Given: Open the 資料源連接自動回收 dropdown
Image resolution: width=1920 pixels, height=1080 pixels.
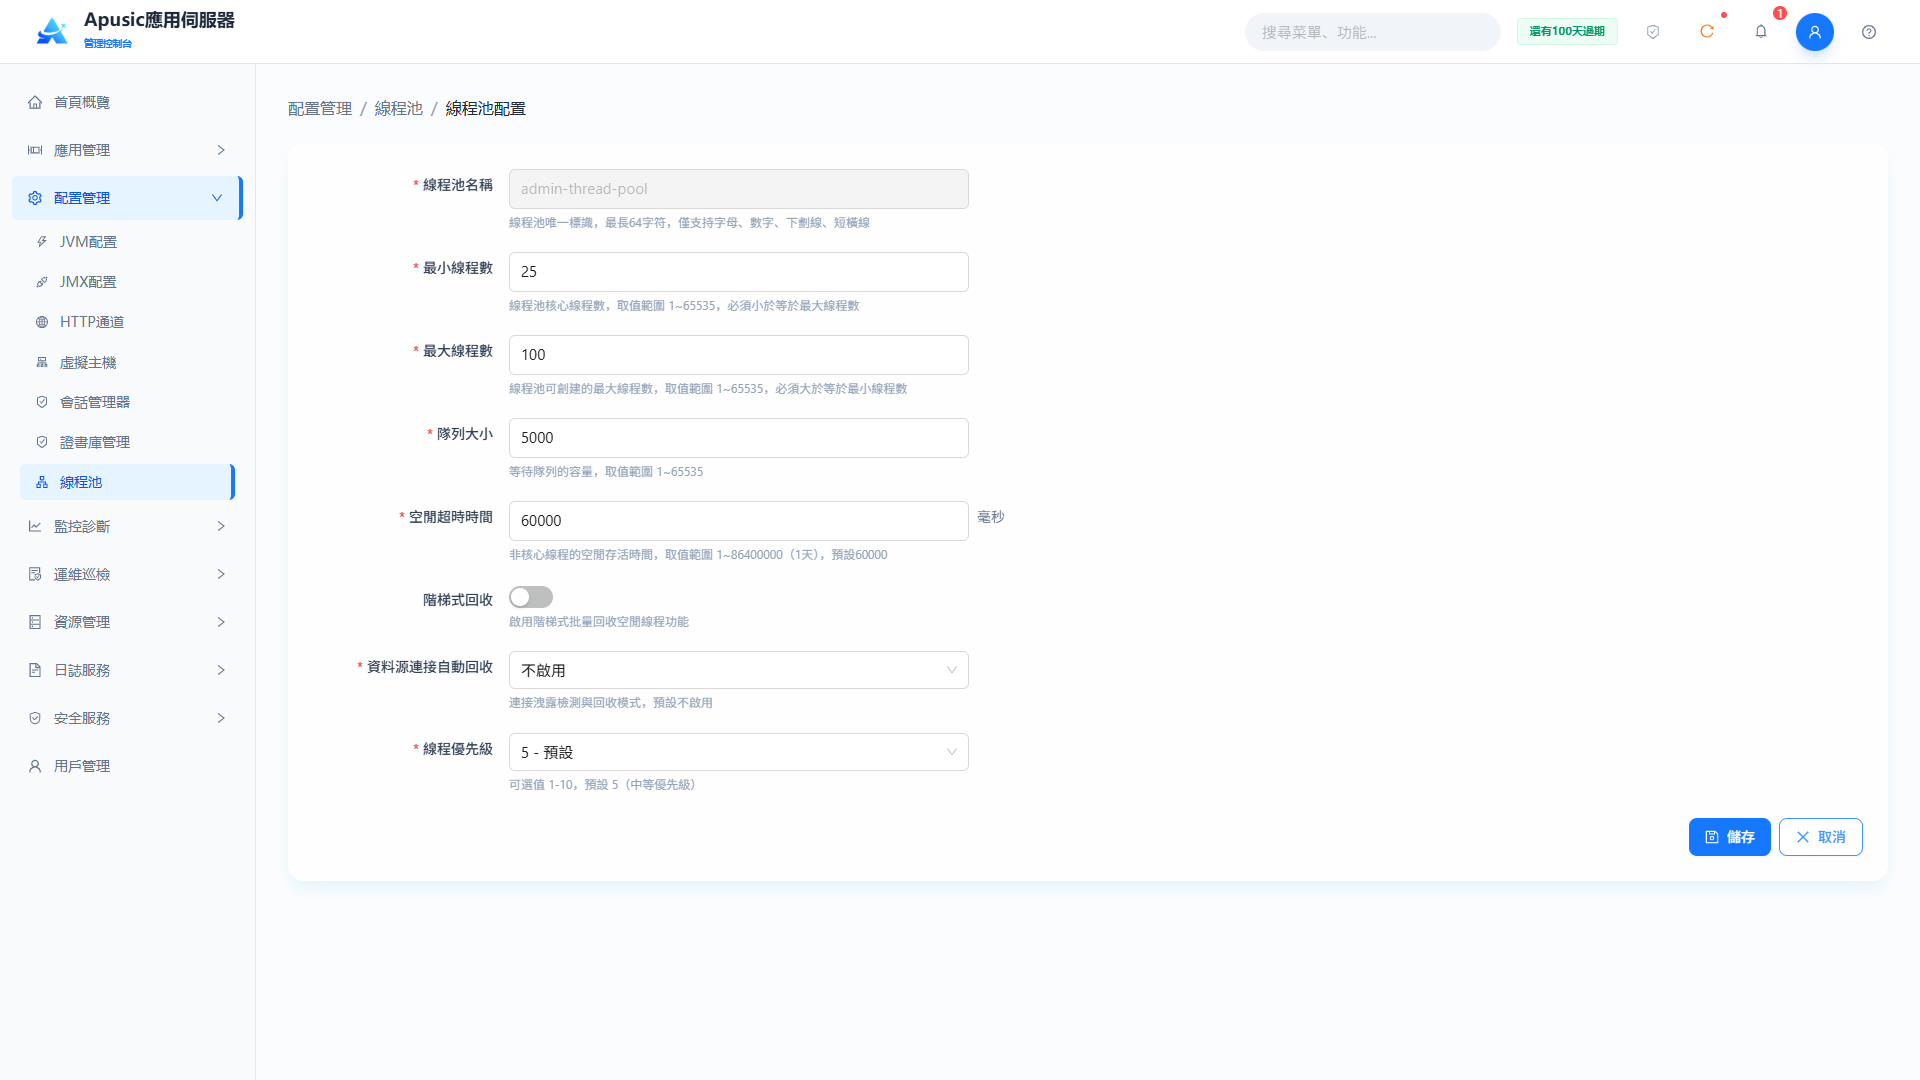Looking at the screenshot, I should tap(739, 670).
